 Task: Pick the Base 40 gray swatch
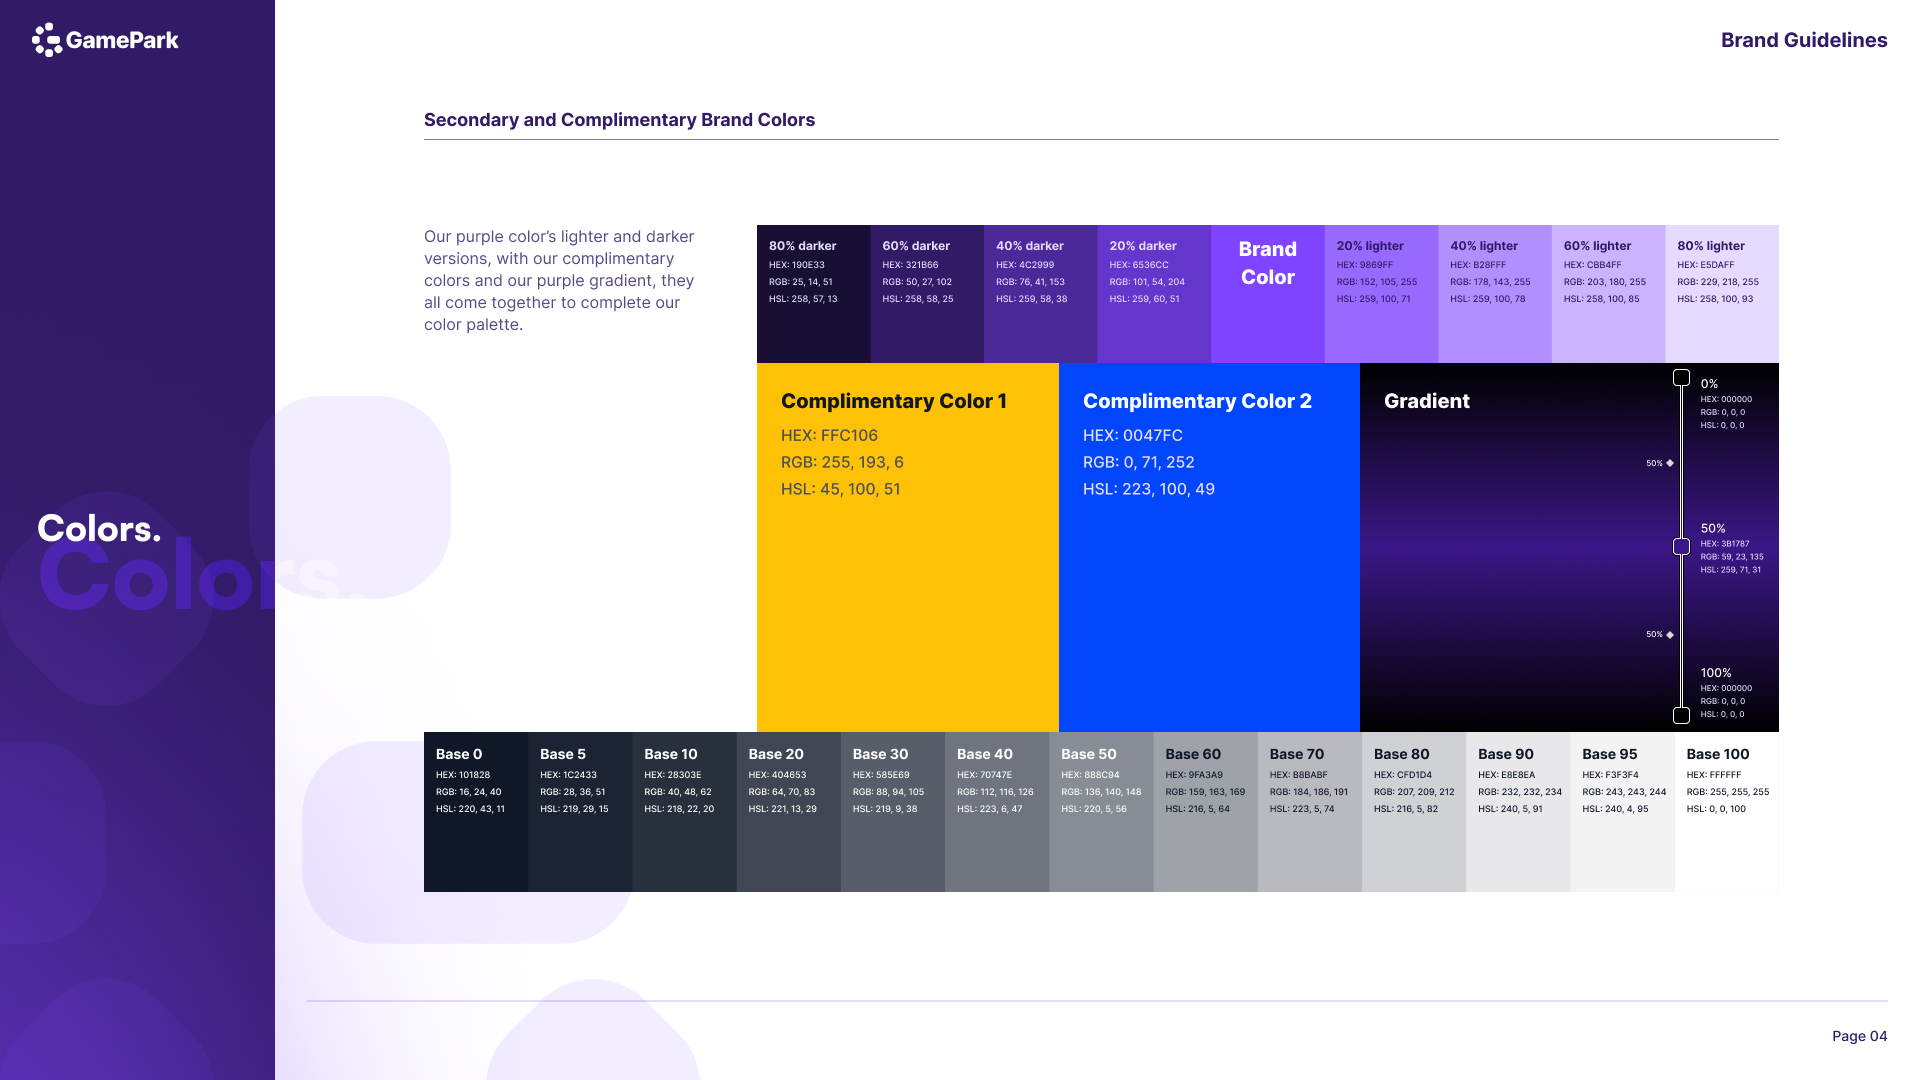click(x=997, y=812)
